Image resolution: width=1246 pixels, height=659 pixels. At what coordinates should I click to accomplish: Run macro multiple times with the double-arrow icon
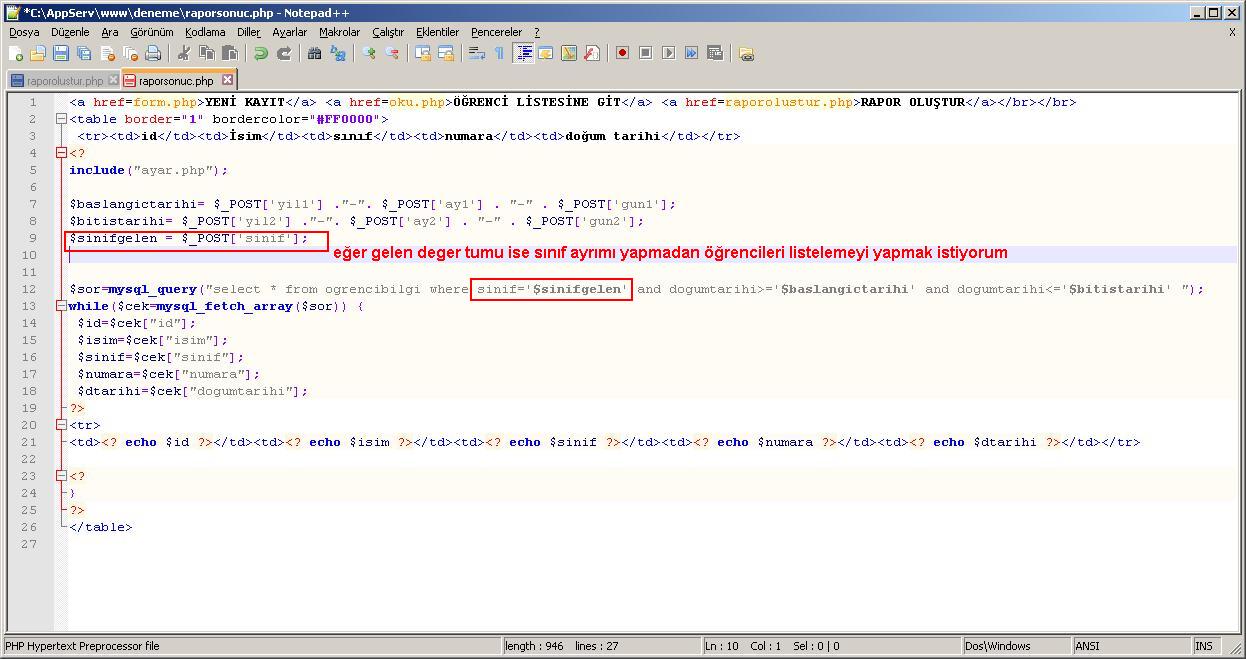[691, 53]
